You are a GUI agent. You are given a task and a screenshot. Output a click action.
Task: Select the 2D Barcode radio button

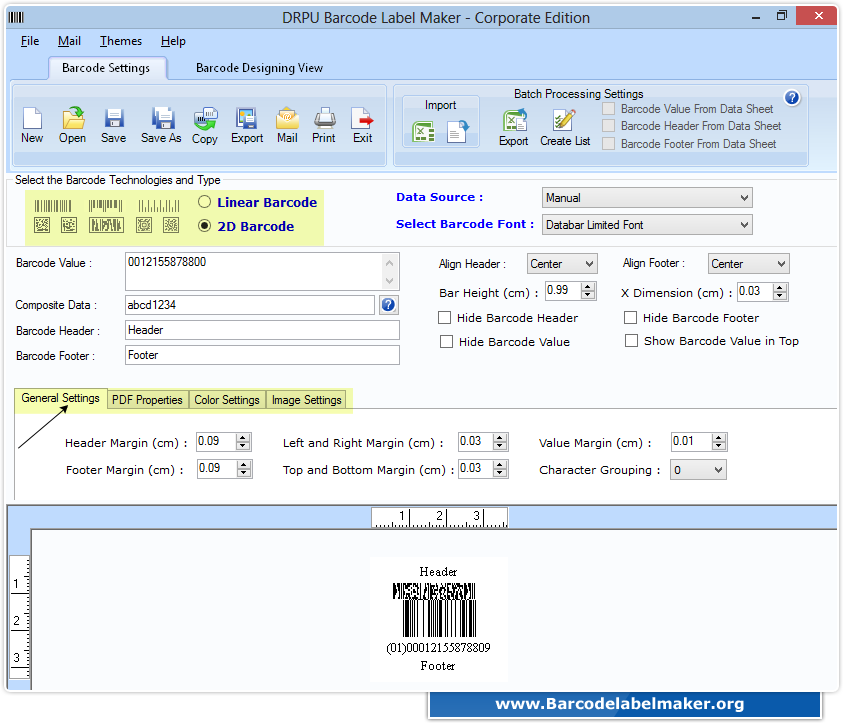[x=204, y=226]
